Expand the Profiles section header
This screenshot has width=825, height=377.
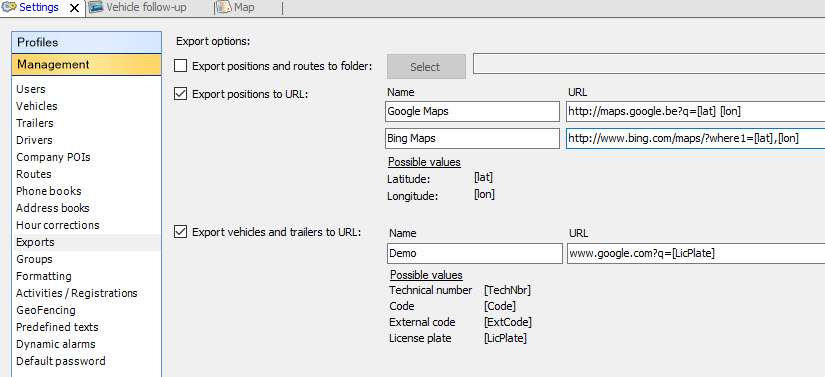[x=86, y=42]
